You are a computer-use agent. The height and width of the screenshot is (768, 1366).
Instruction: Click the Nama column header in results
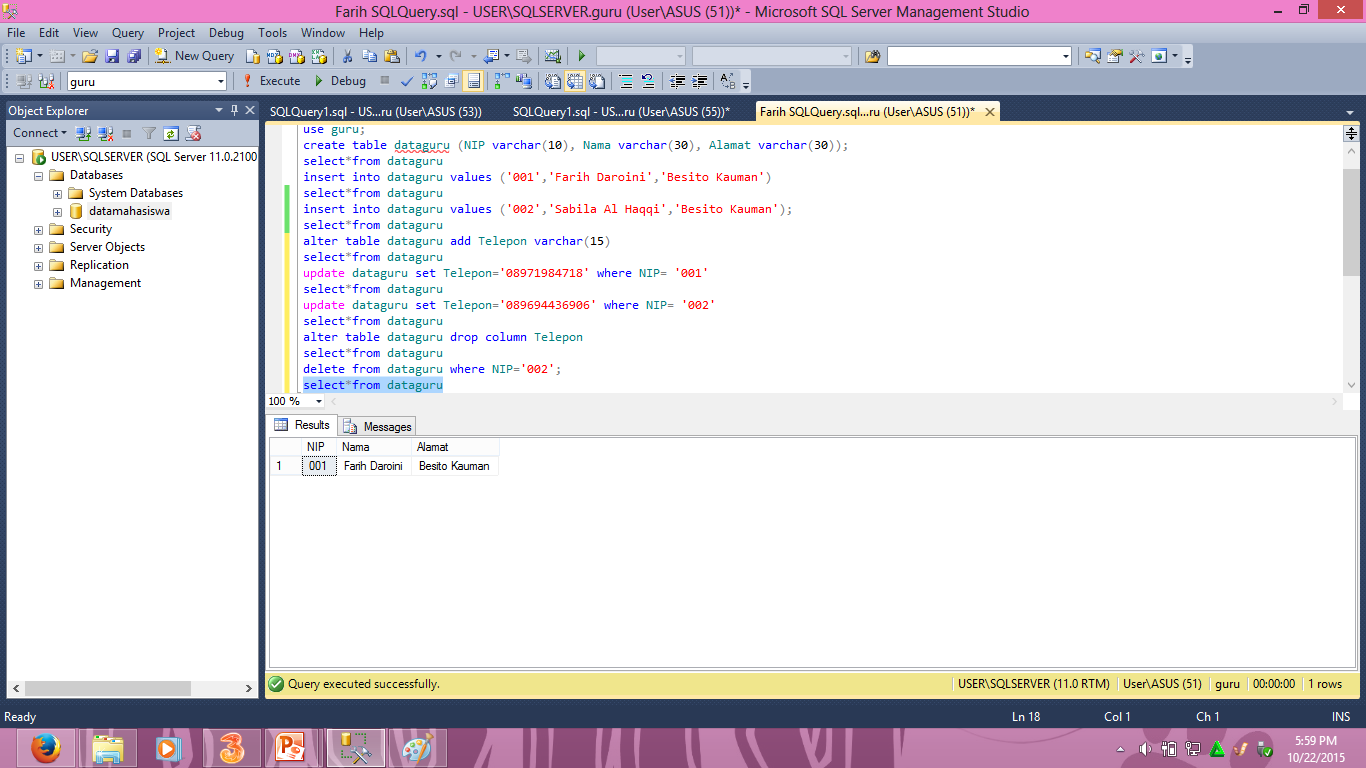coord(374,447)
